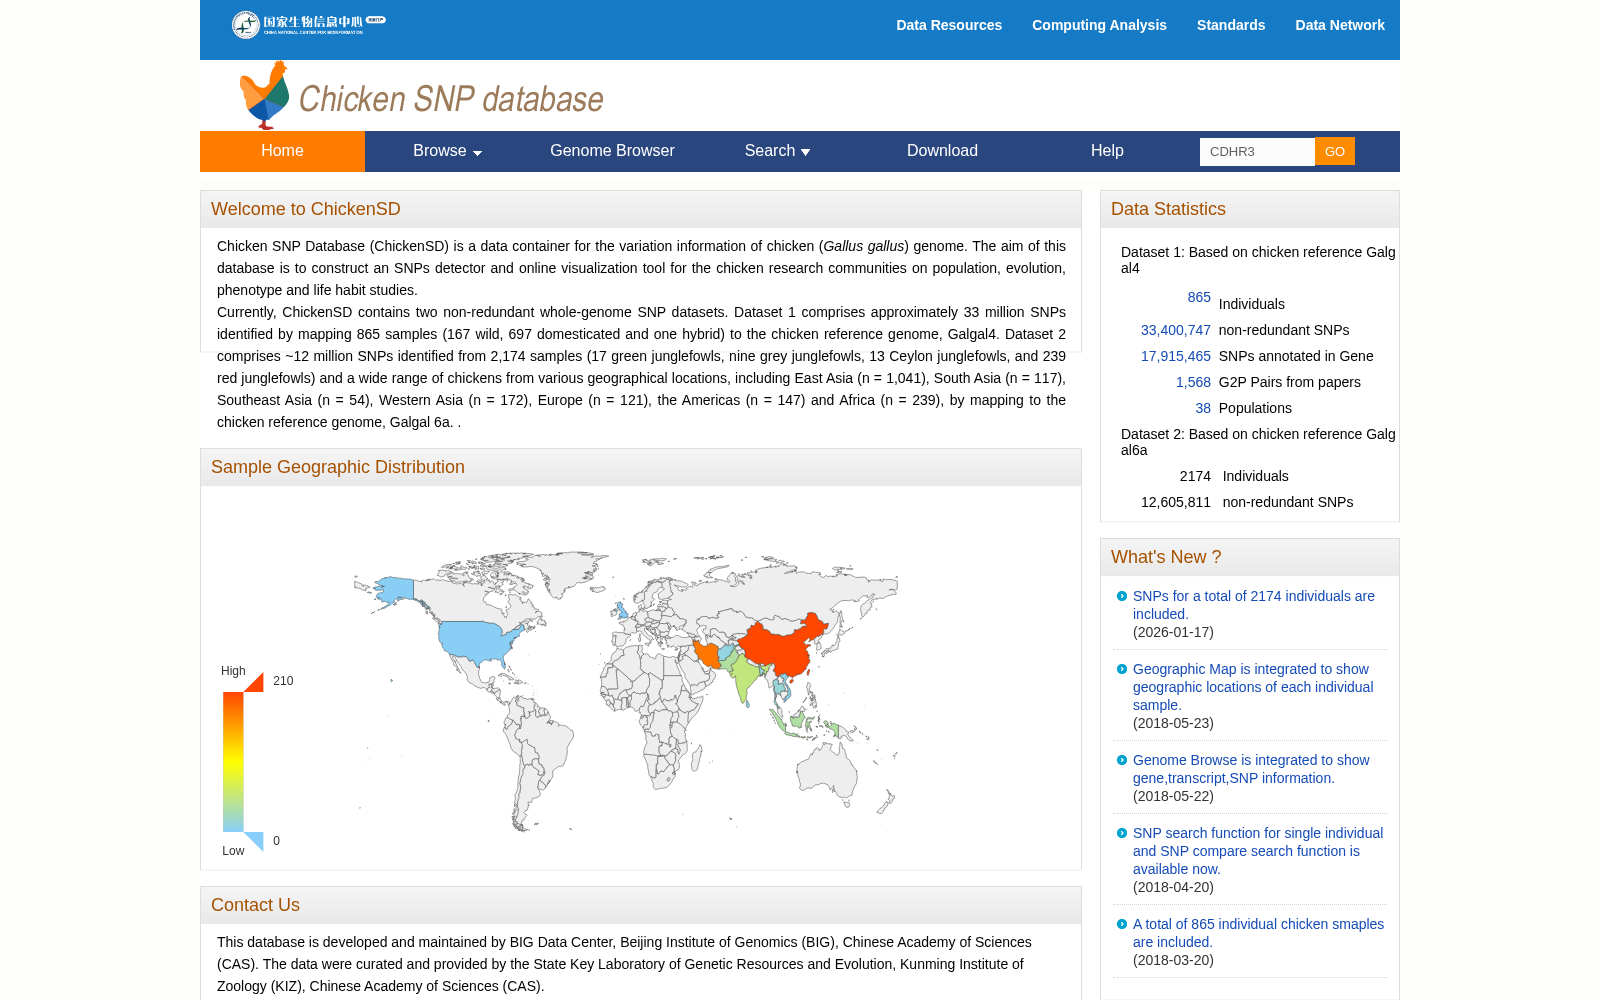Go to the Download page
1600x1000 pixels.
[942, 151]
